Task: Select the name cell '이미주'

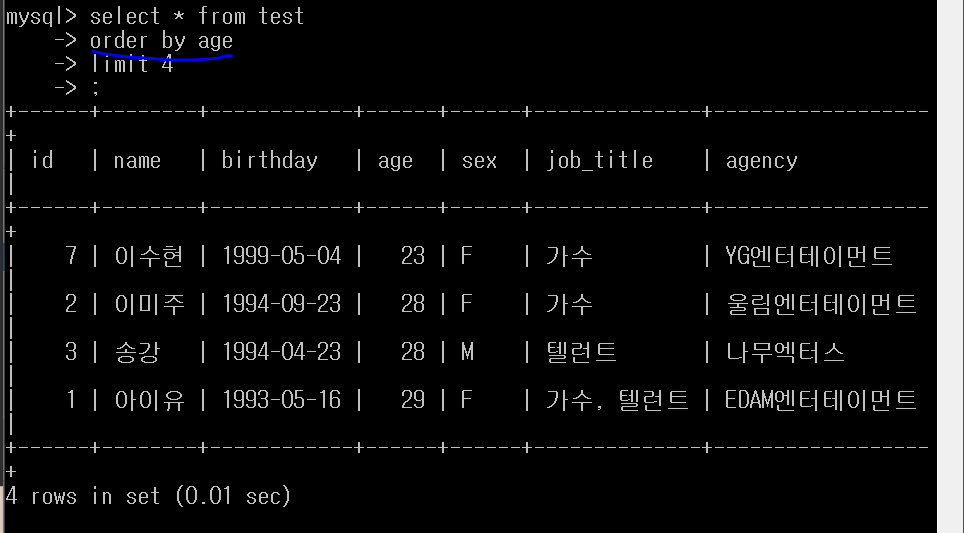Action: [149, 304]
